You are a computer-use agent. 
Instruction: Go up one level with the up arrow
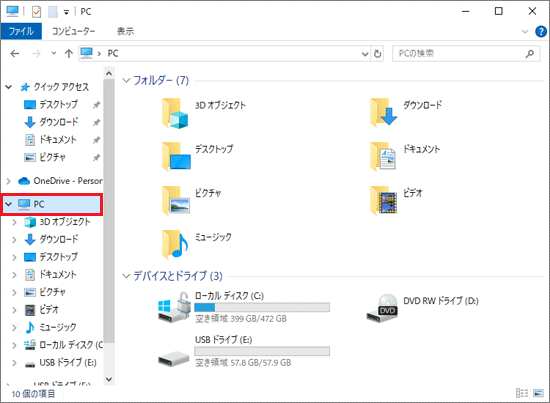coord(69,54)
